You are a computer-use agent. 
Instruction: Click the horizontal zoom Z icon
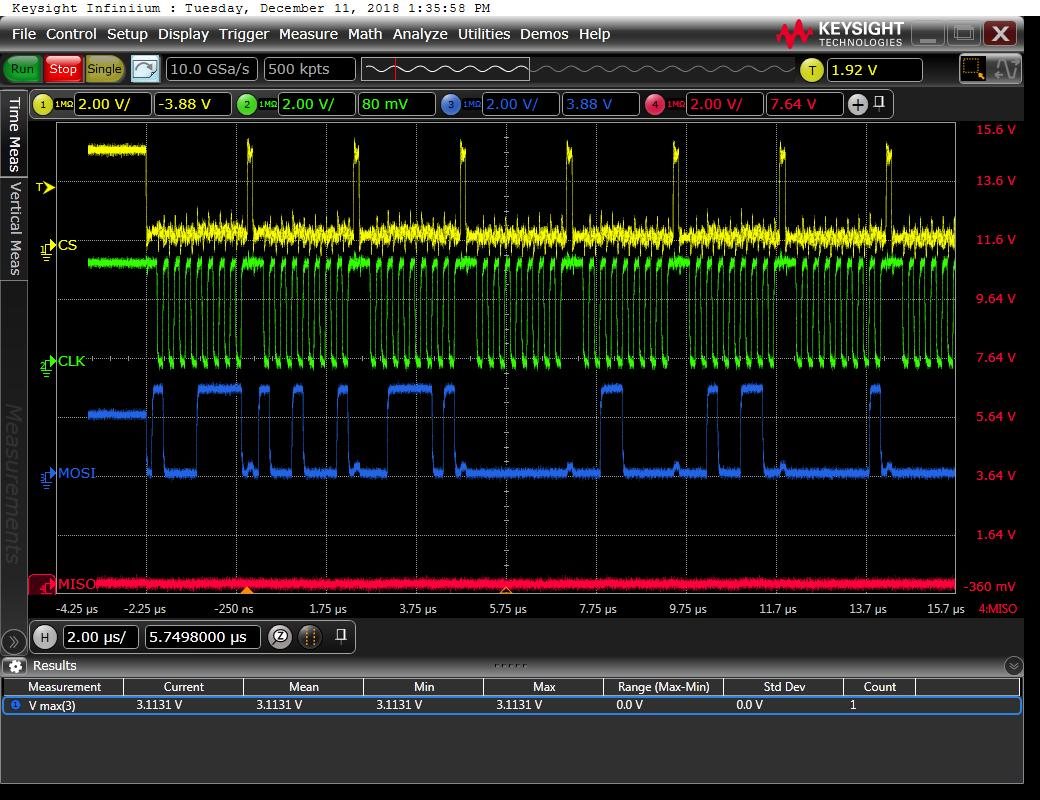(280, 637)
